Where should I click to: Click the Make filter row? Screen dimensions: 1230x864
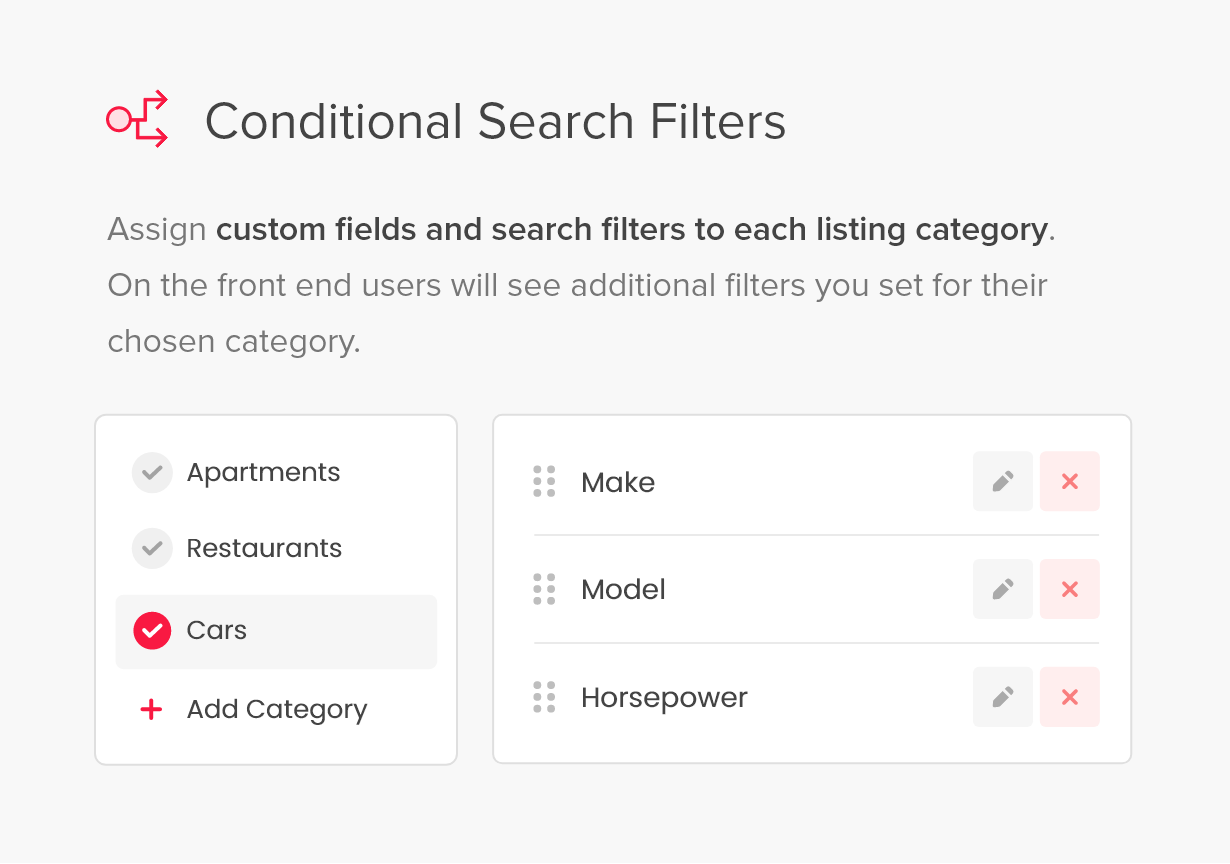[618, 481]
